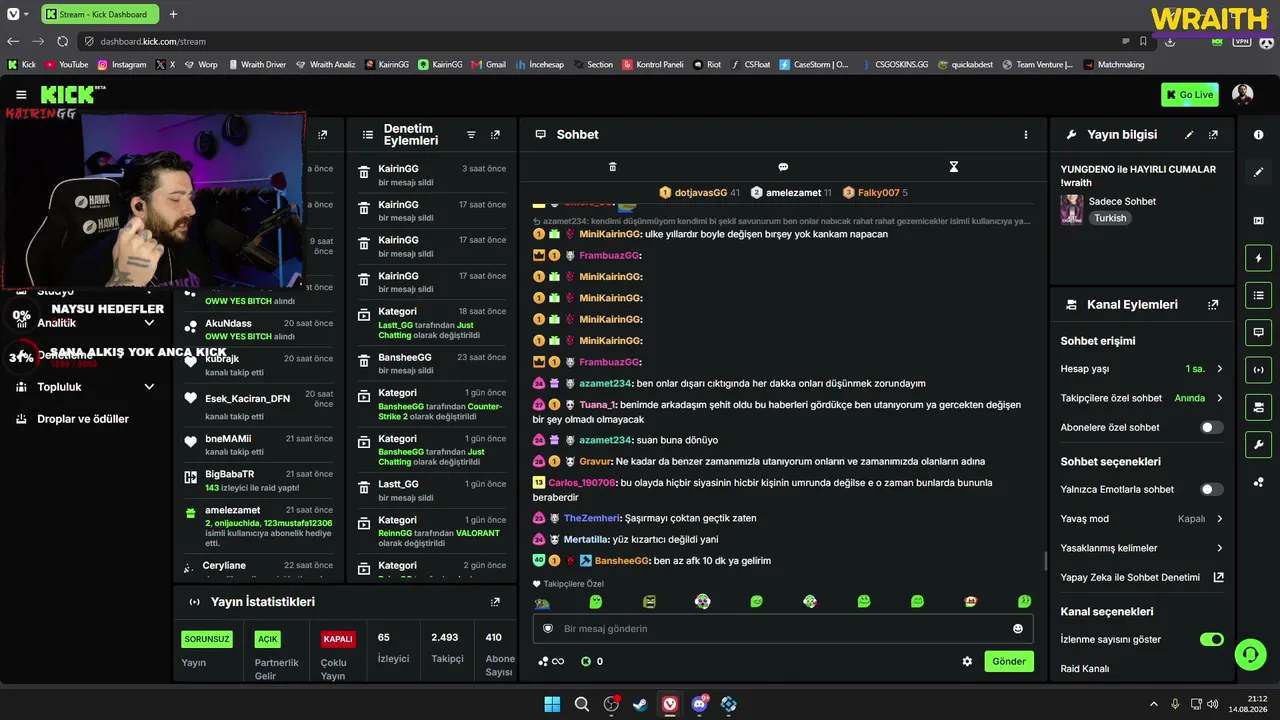Click the hourglass icon in chat toolbar
Screen dimensions: 1280x720
[x=954, y=167]
